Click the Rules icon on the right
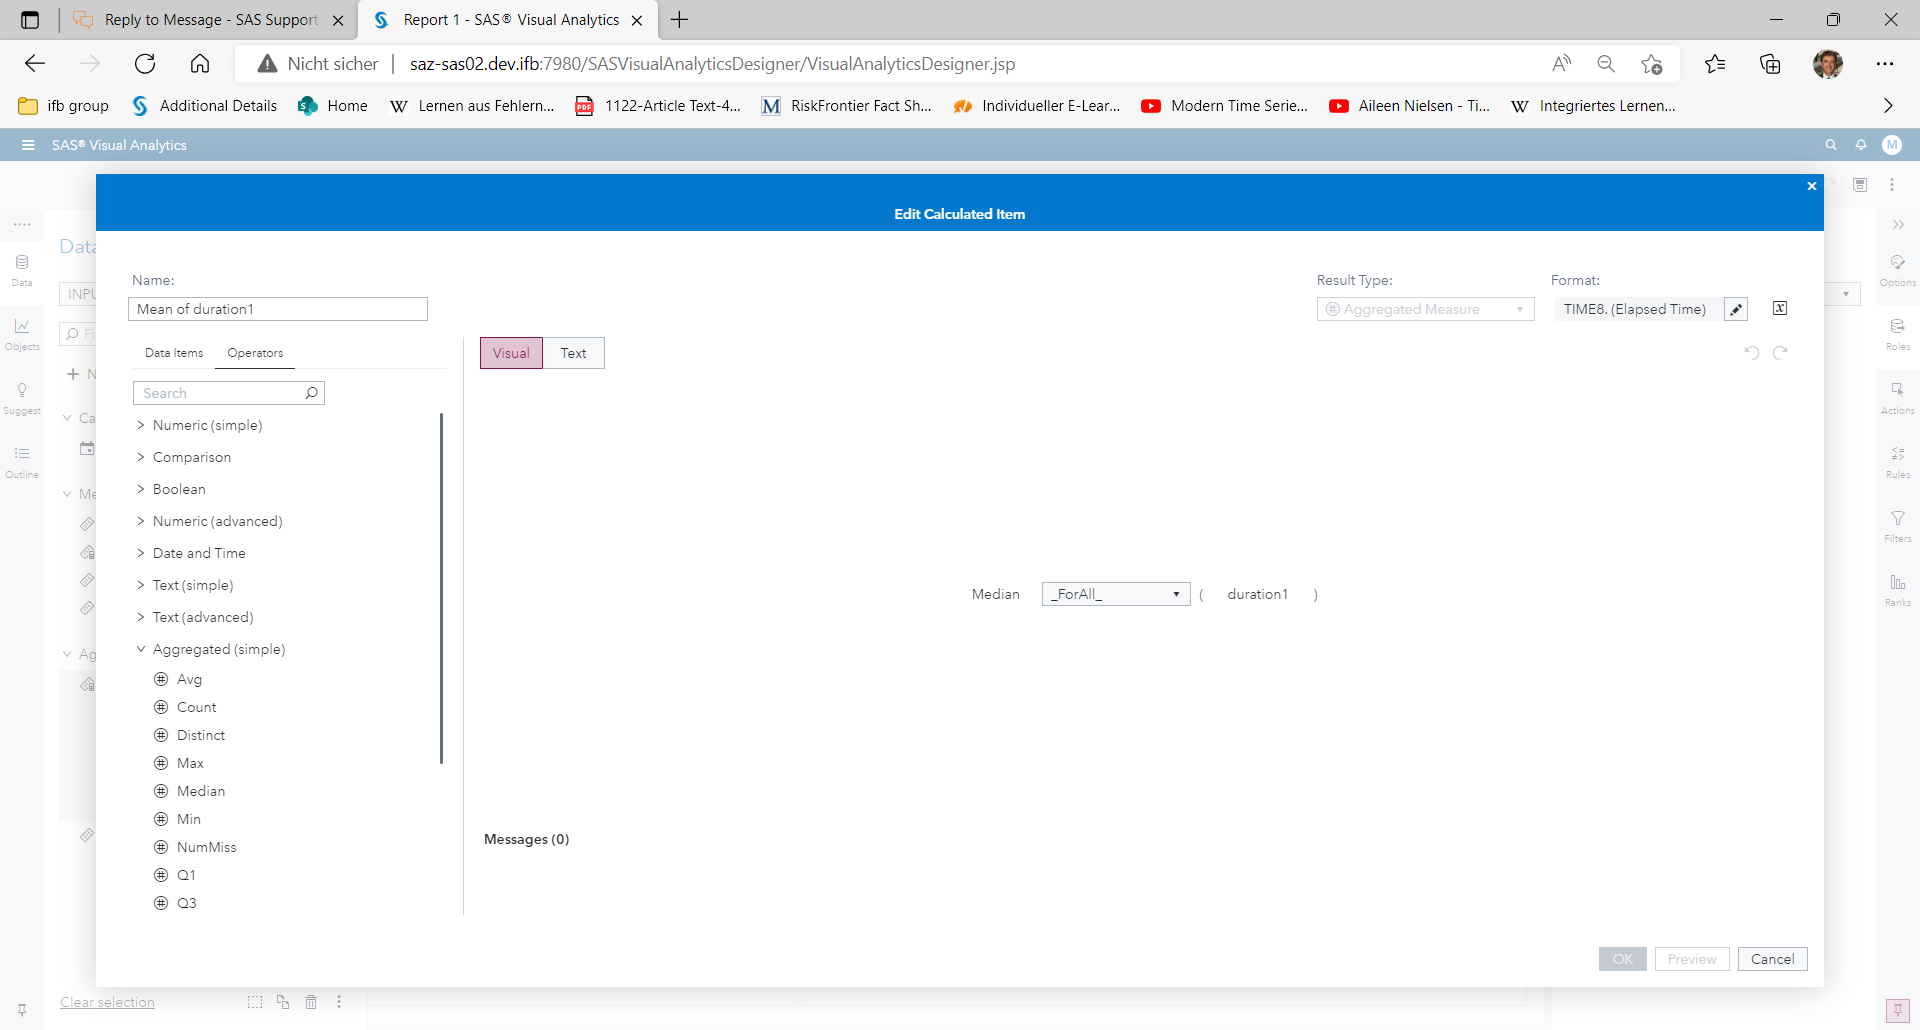The image size is (1920, 1030). click(x=1898, y=461)
